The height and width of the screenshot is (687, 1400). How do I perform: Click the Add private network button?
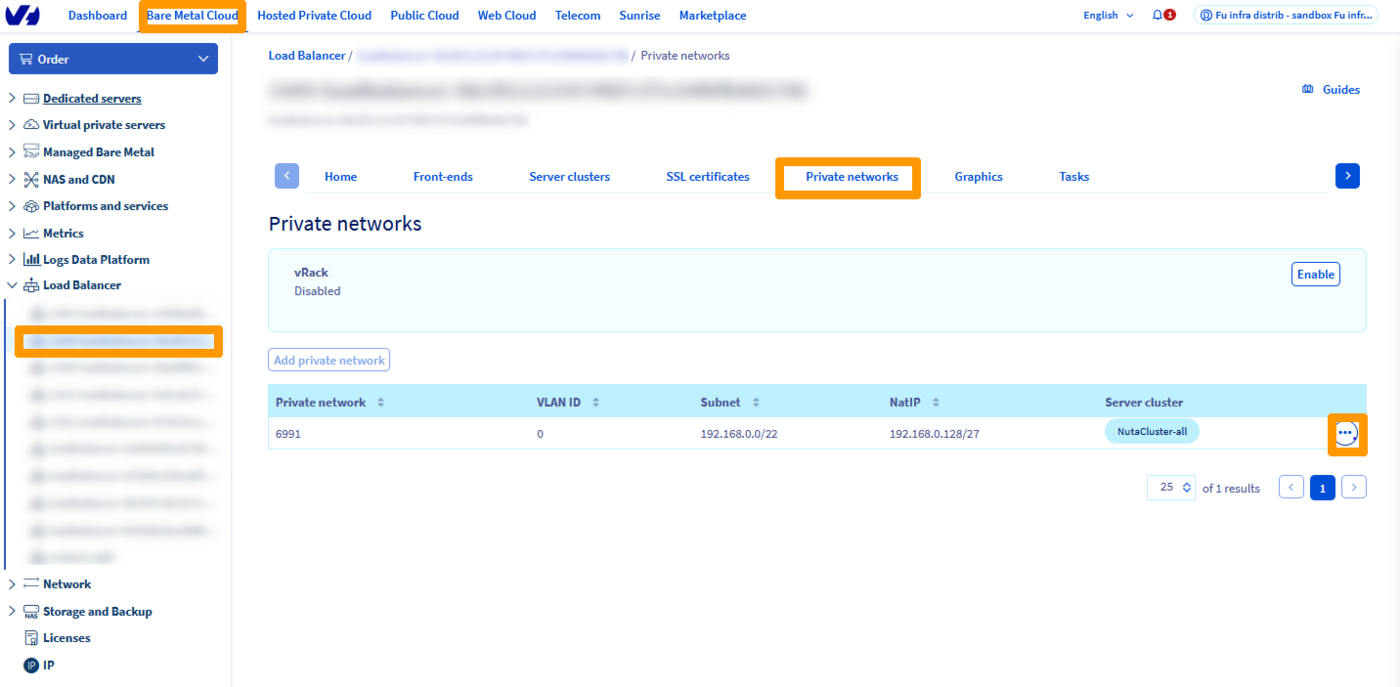tap(328, 359)
